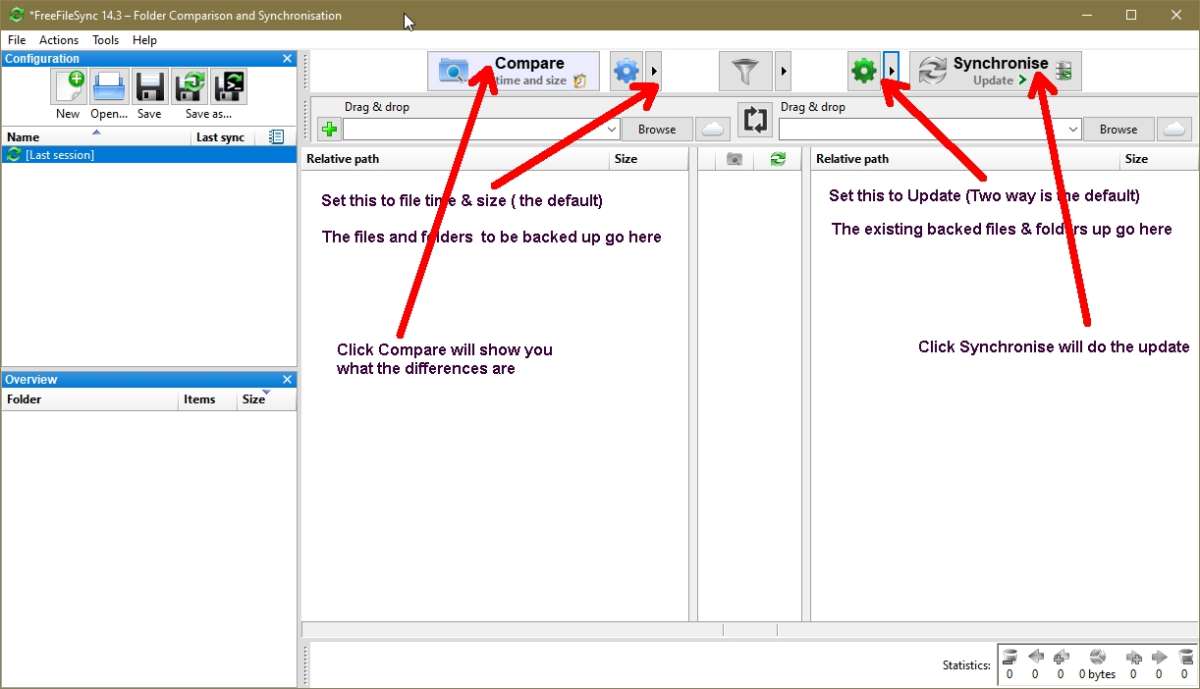The height and width of the screenshot is (689, 1200).
Task: Save the current configuration
Action: click(x=149, y=87)
